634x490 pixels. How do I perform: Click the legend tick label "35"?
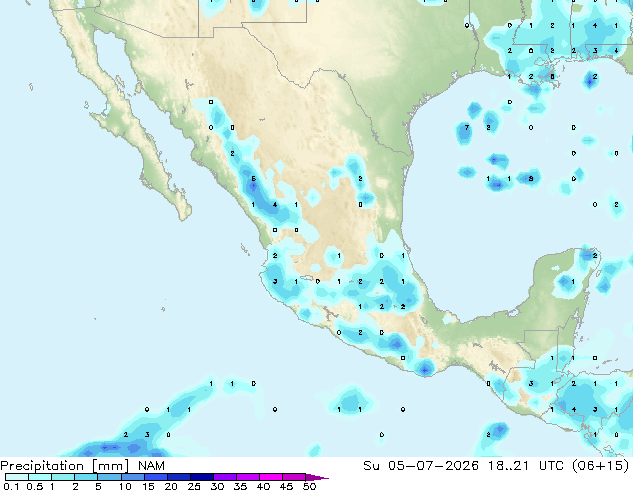tap(240, 486)
